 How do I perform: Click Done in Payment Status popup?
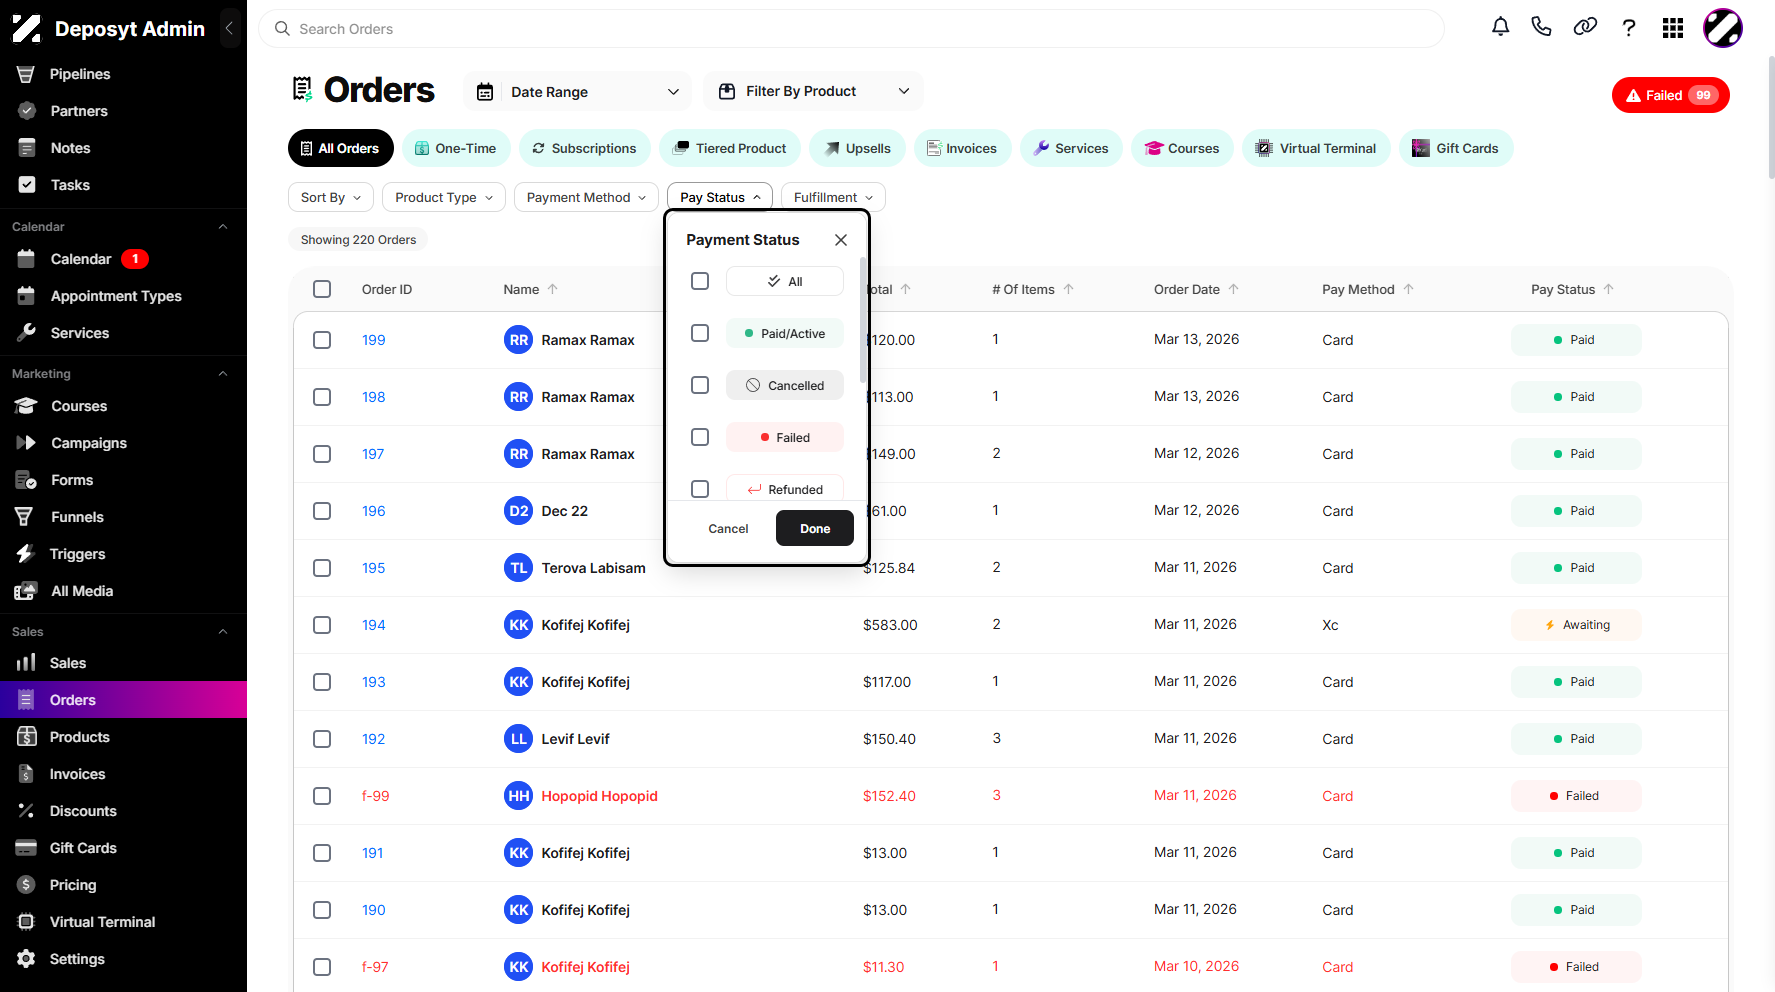click(815, 528)
